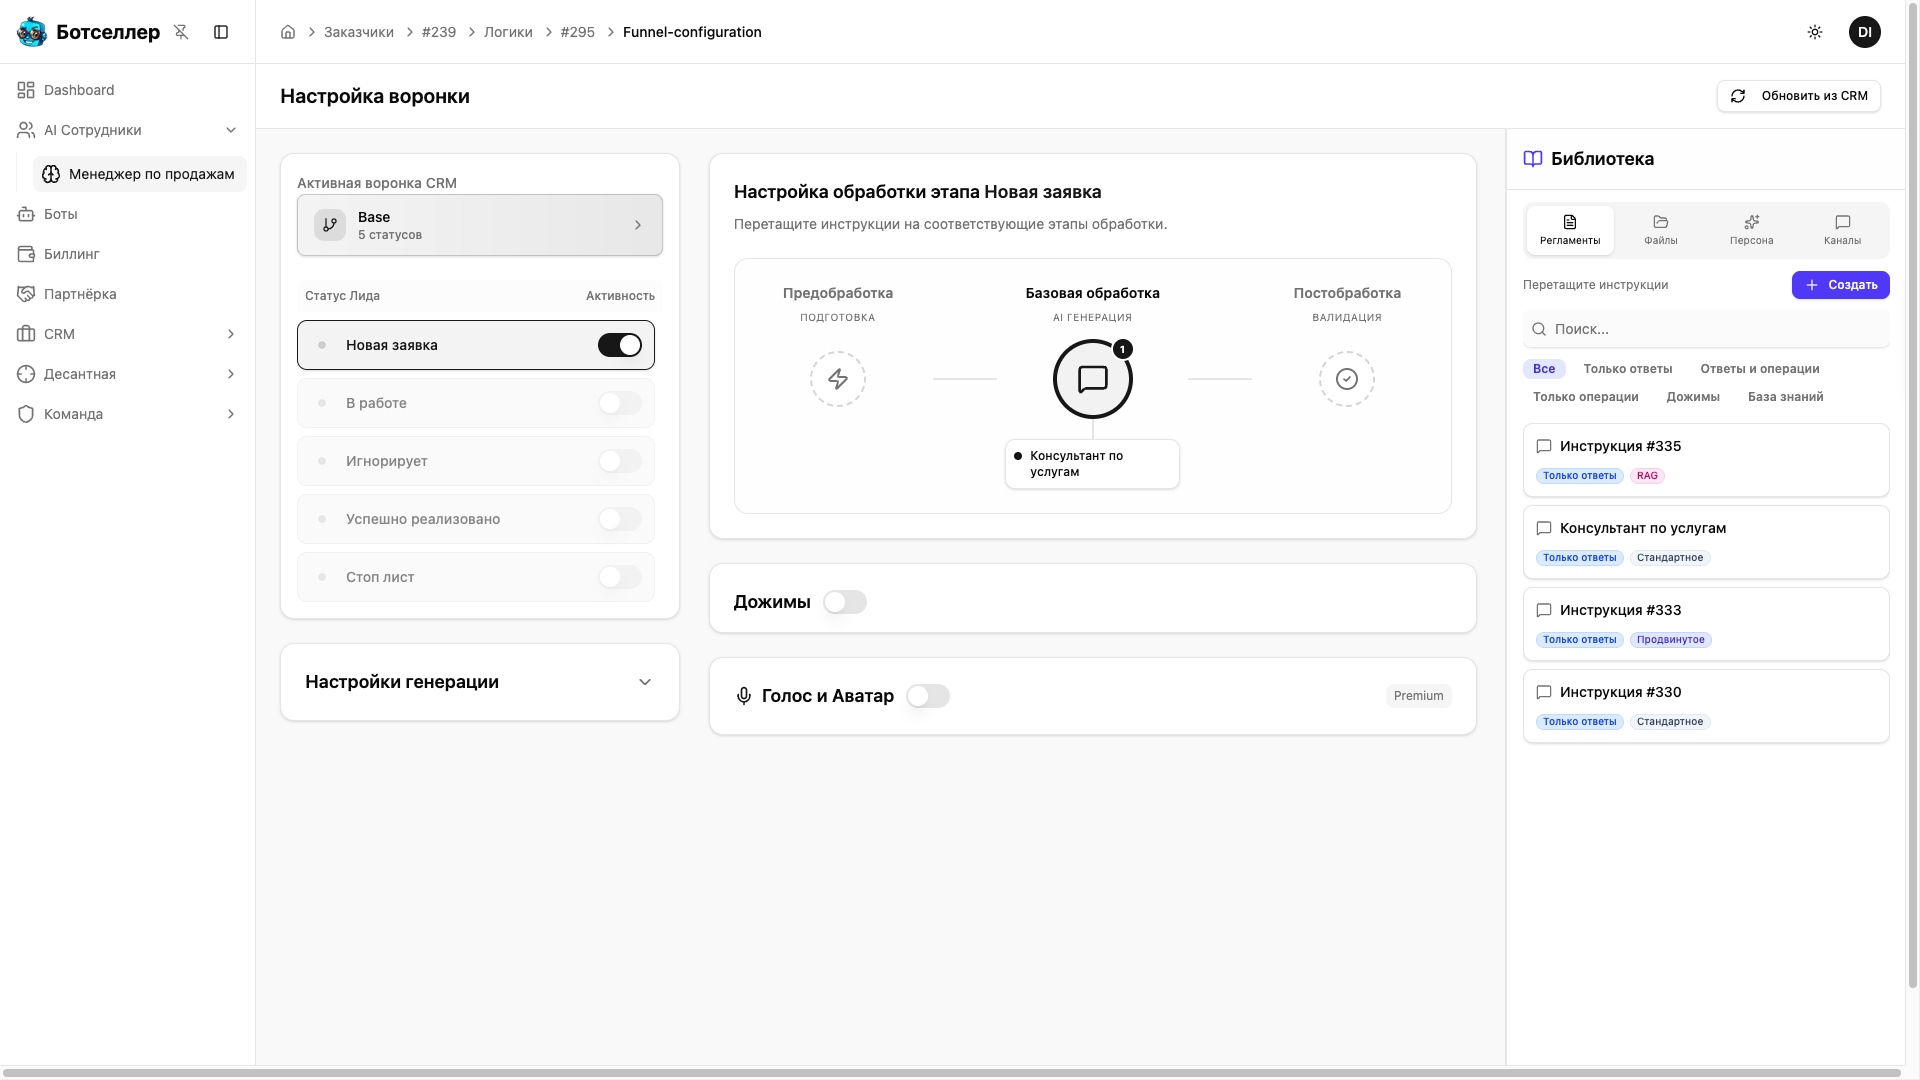The width and height of the screenshot is (1920, 1080).
Task: Disable the Новая заявка activity toggle
Action: coord(620,345)
